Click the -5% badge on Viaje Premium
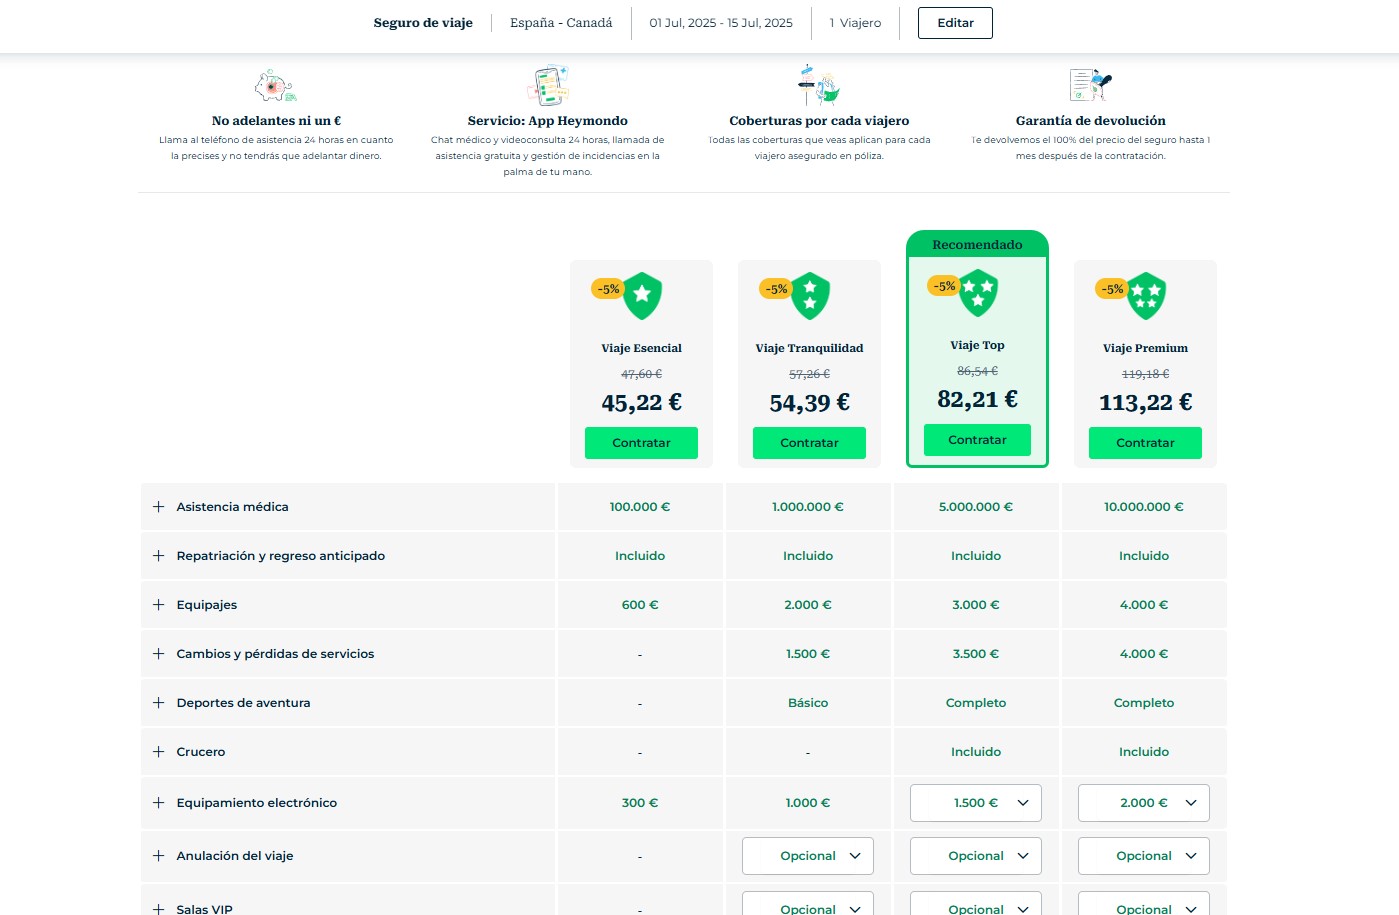The width and height of the screenshot is (1399, 915). [x=1112, y=289]
